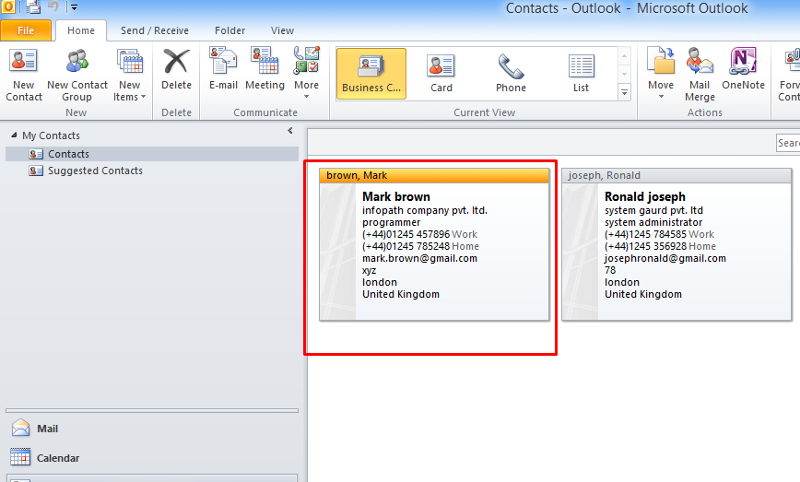
Task: Go to the Calendar module
Action: click(x=45, y=458)
